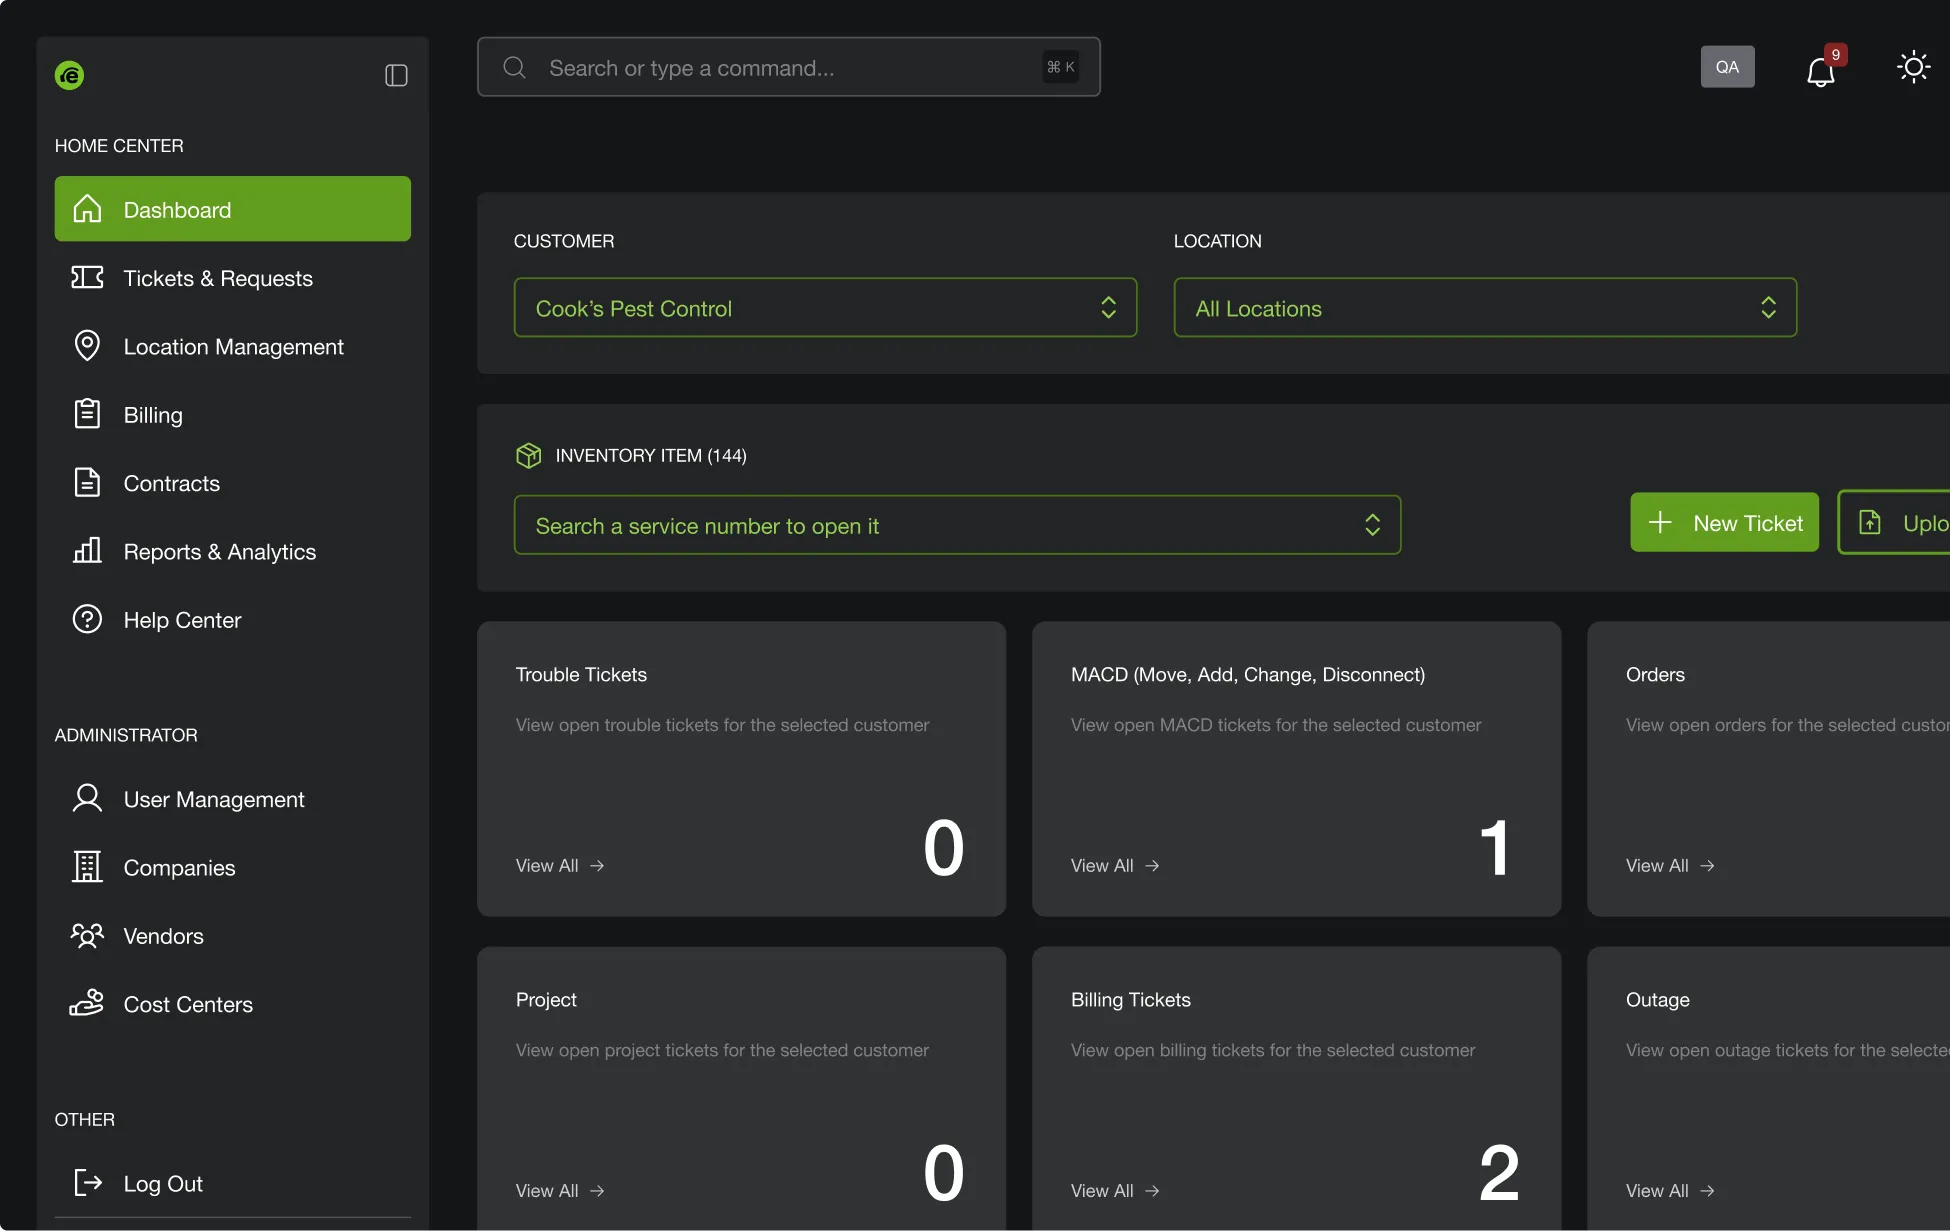Click the Trouble Tickets card title
The width and height of the screenshot is (1950, 1231).
tap(581, 674)
